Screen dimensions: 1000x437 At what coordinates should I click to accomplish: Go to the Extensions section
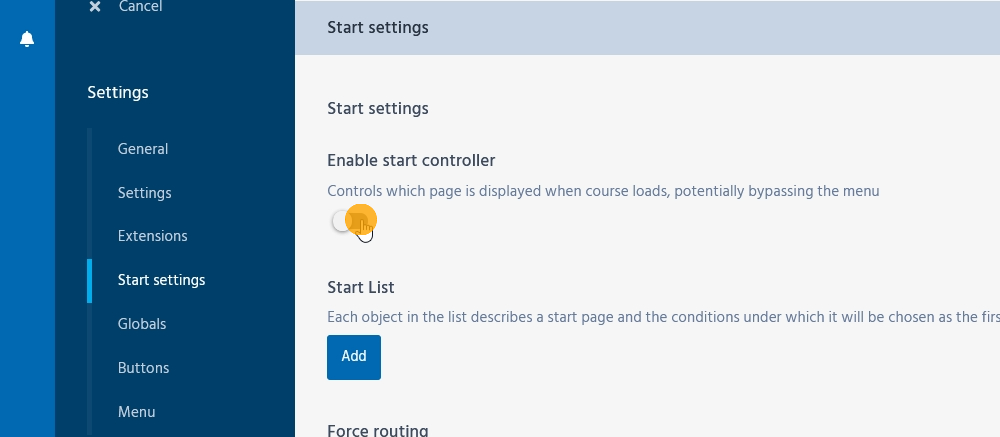152,236
